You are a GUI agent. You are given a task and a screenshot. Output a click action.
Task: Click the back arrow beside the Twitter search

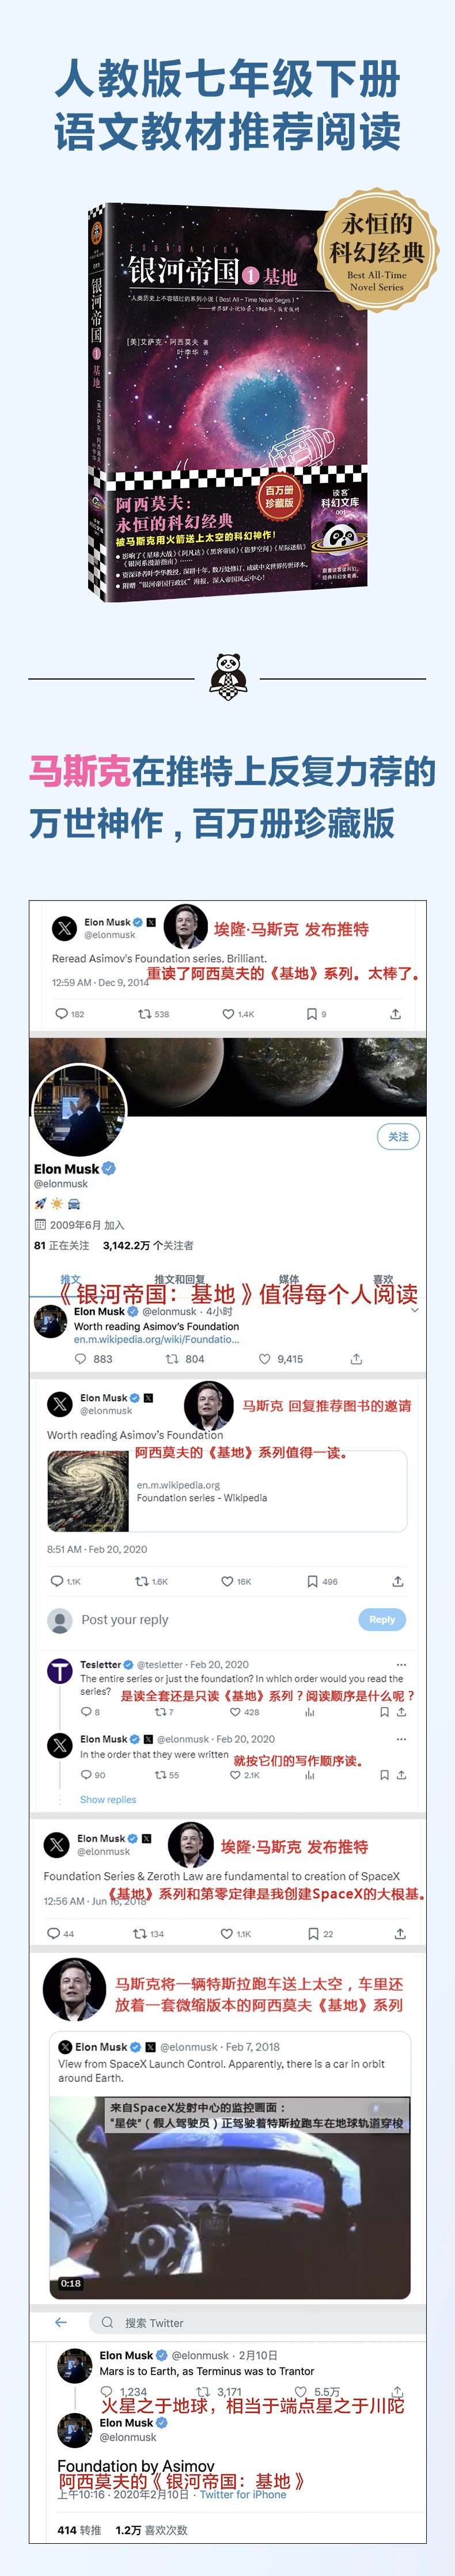point(61,2322)
